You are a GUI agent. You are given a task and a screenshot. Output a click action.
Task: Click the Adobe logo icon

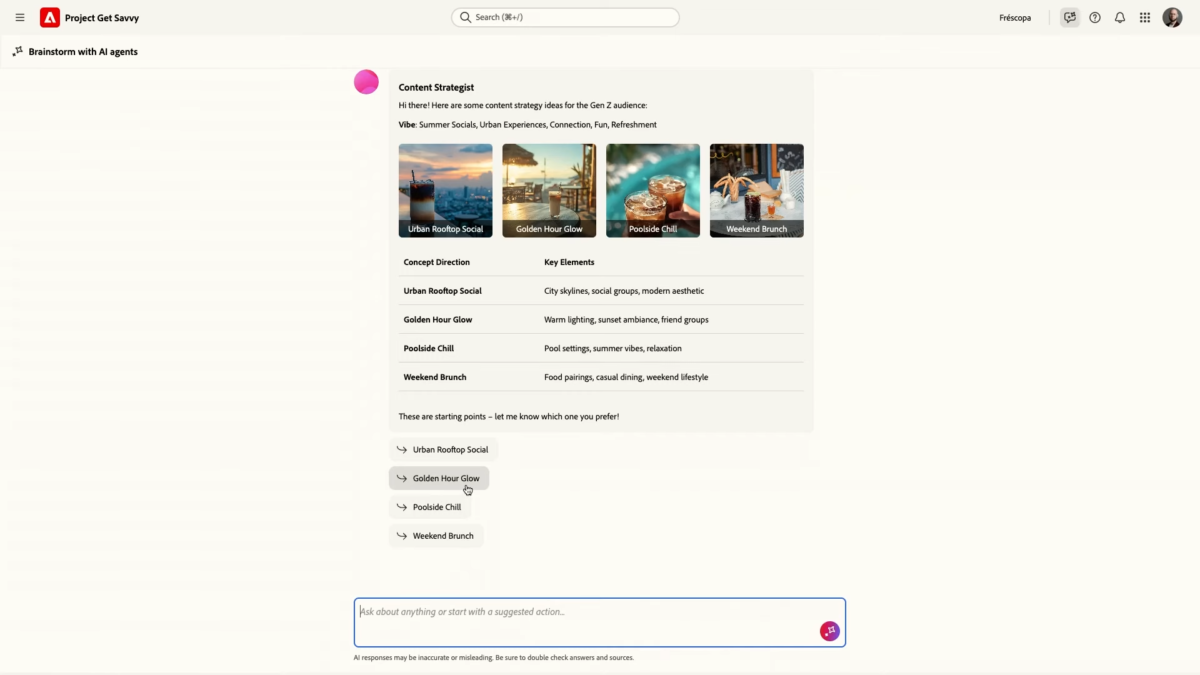coord(50,17)
